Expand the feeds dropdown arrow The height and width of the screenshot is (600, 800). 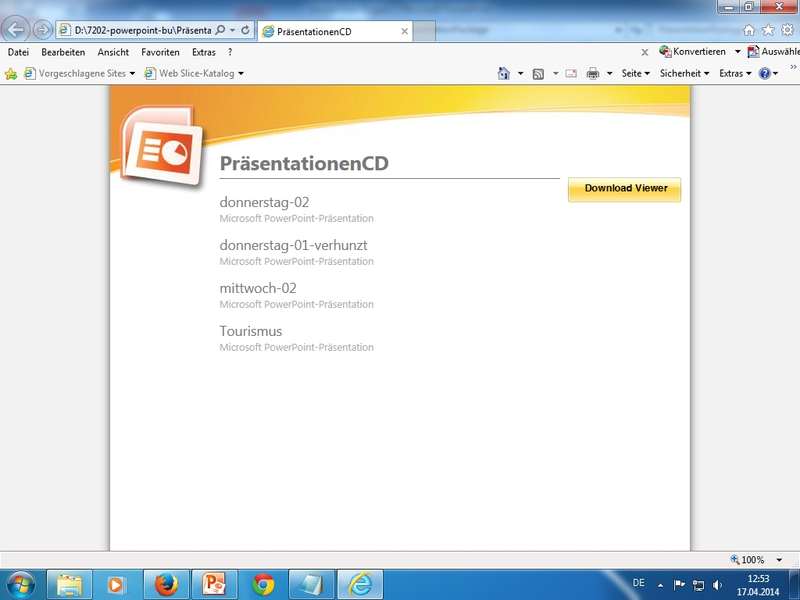coord(556,73)
